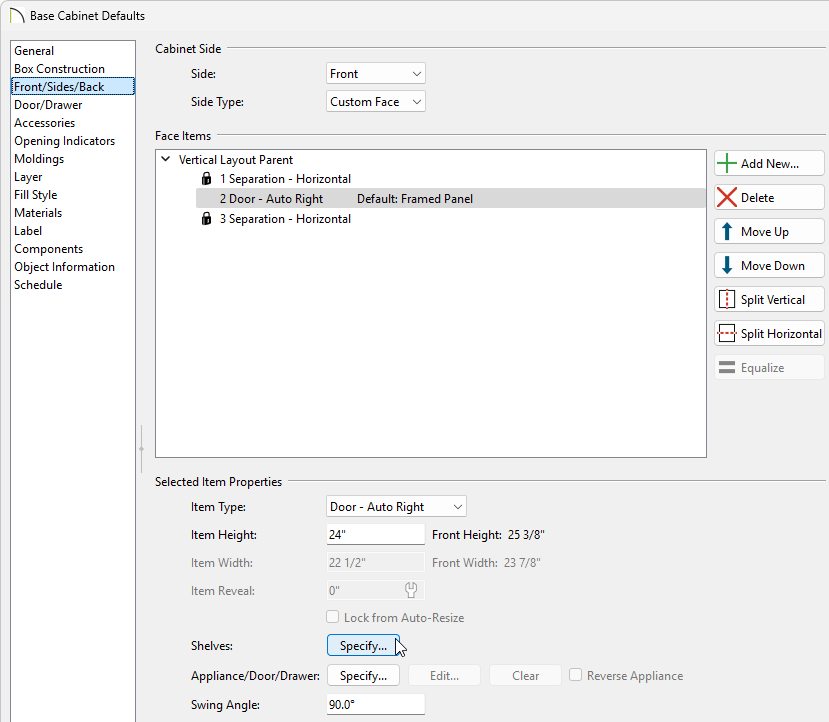829x722 pixels.
Task: Go to the Materials panel
Action: point(38,213)
